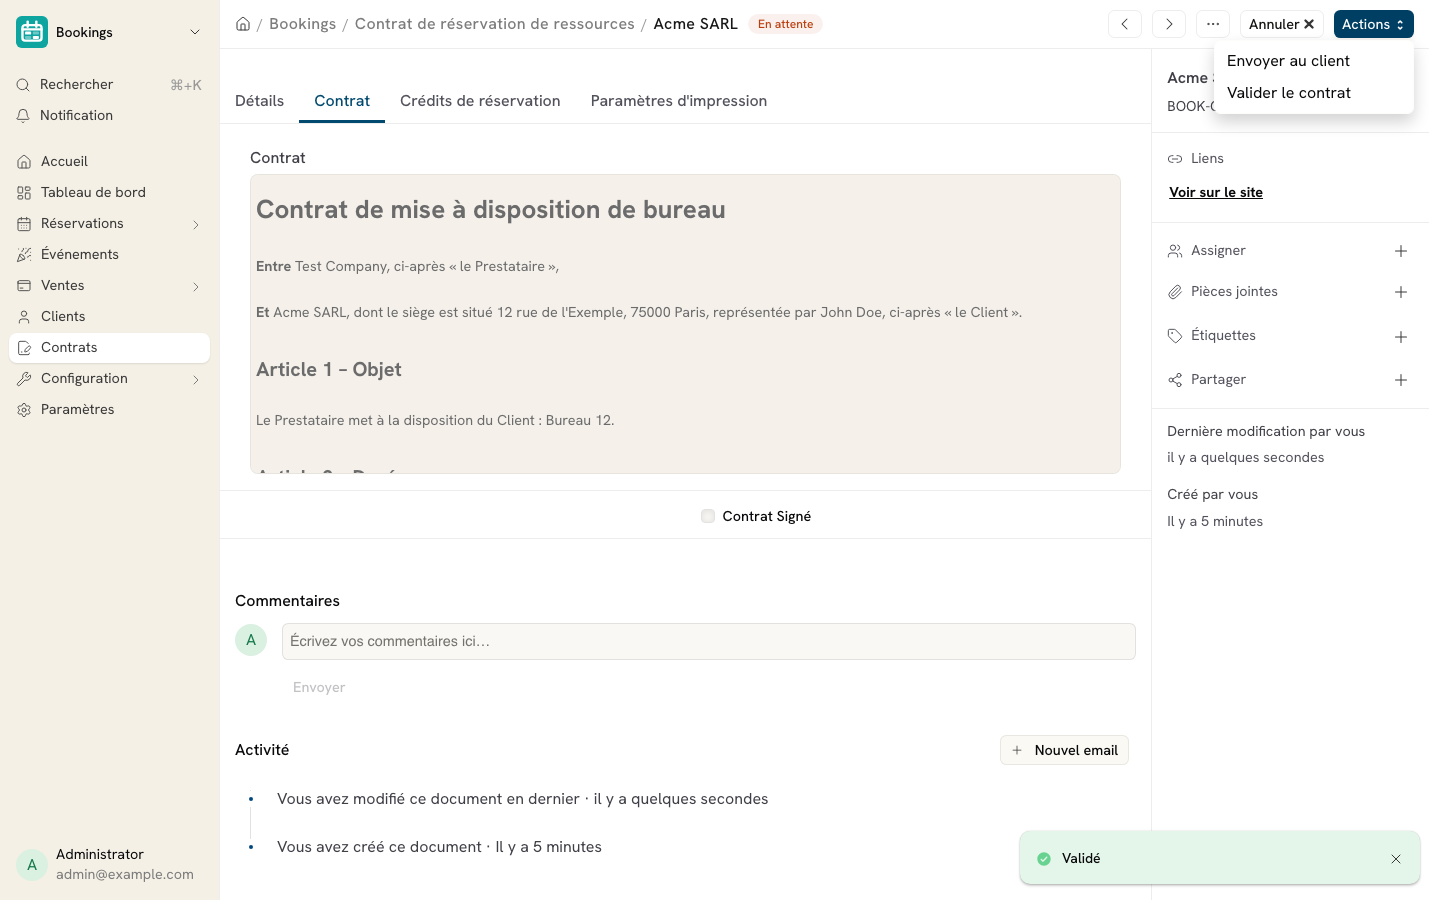
Task: Toggle the Contrat Signé checkbox
Action: (708, 516)
